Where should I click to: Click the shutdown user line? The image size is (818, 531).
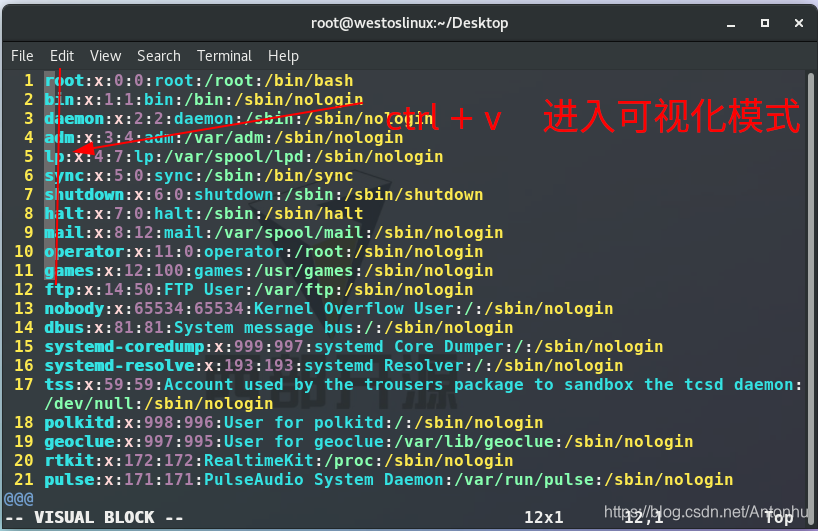tap(264, 195)
